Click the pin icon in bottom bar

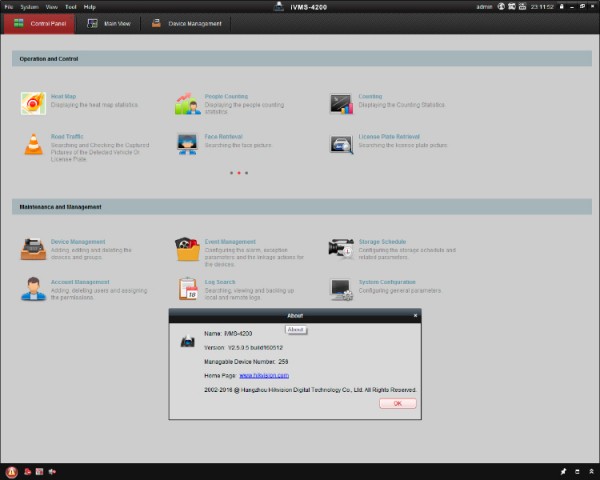click(x=563, y=472)
